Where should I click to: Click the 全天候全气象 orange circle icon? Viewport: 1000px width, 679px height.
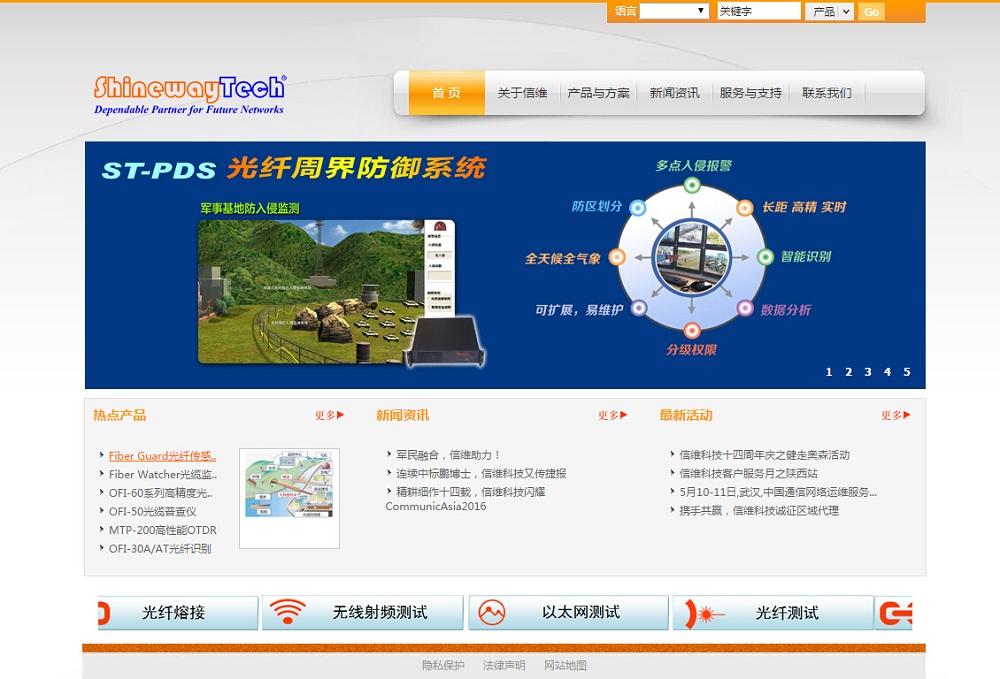click(x=617, y=257)
